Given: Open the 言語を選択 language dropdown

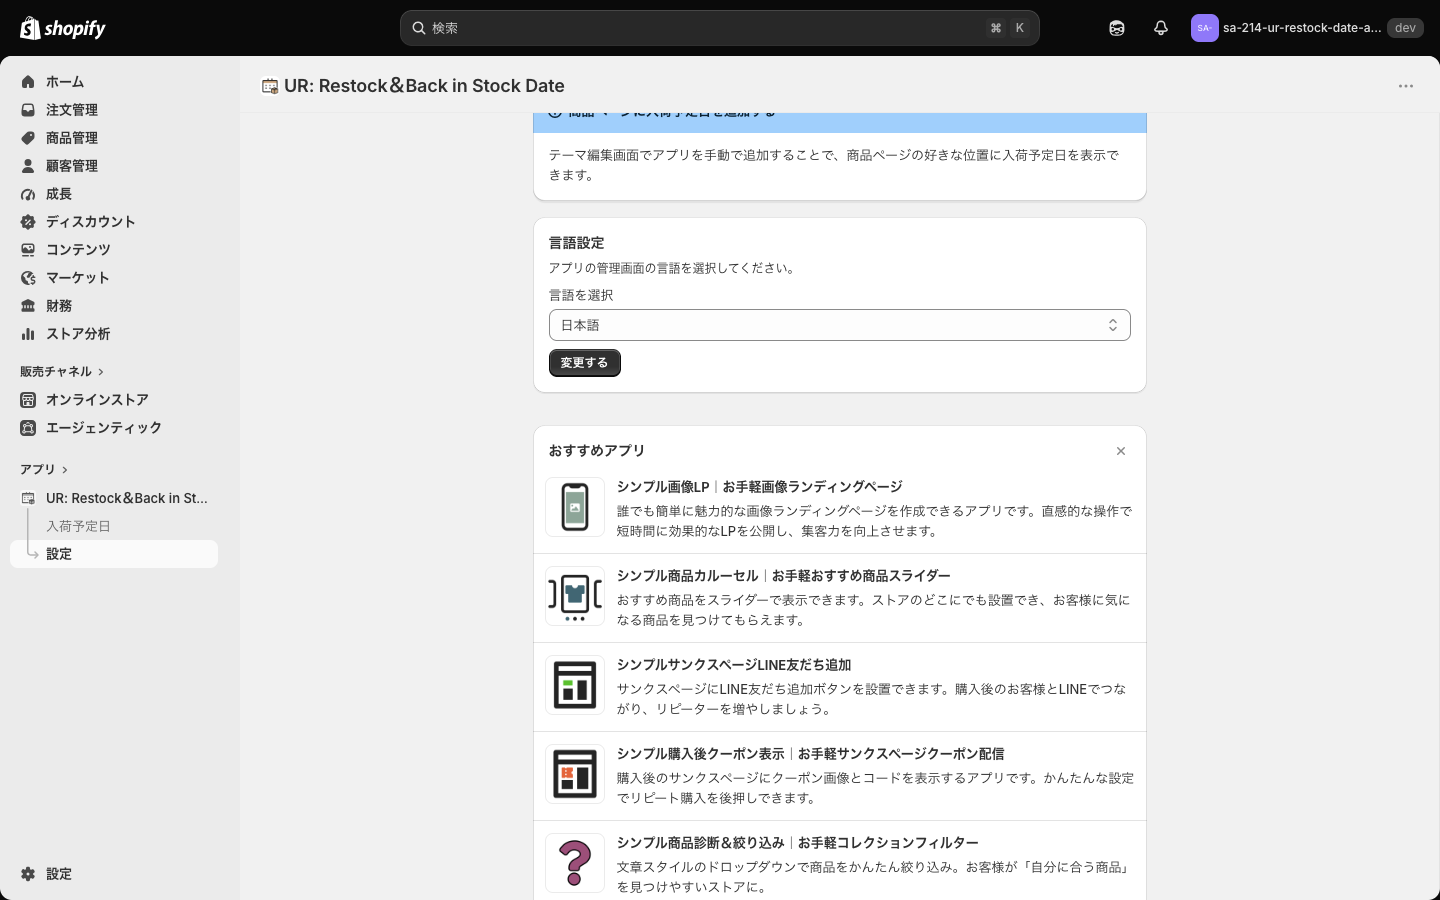Looking at the screenshot, I should (x=840, y=325).
